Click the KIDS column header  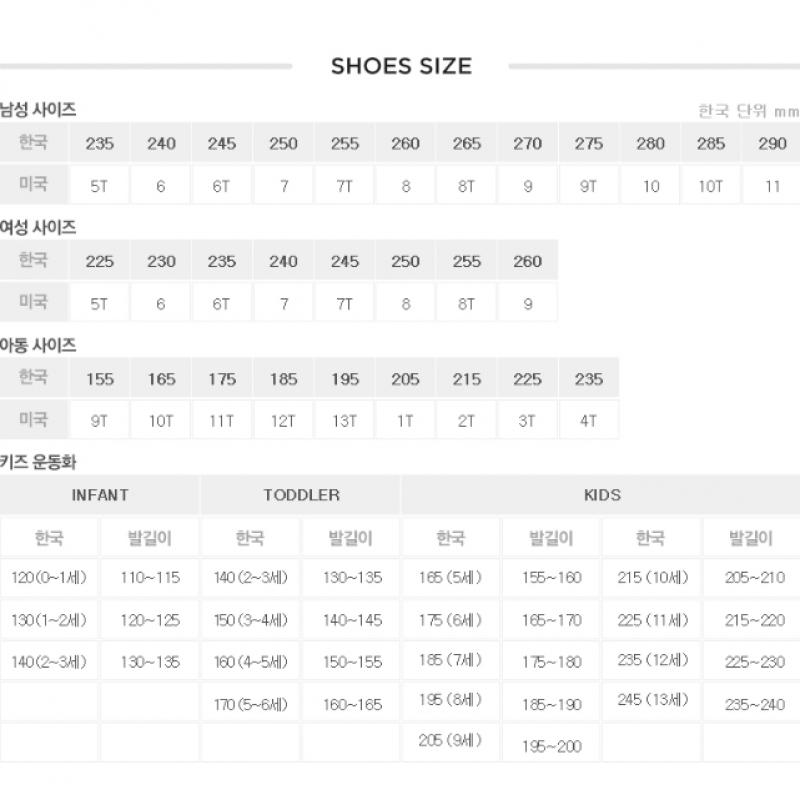(601, 495)
